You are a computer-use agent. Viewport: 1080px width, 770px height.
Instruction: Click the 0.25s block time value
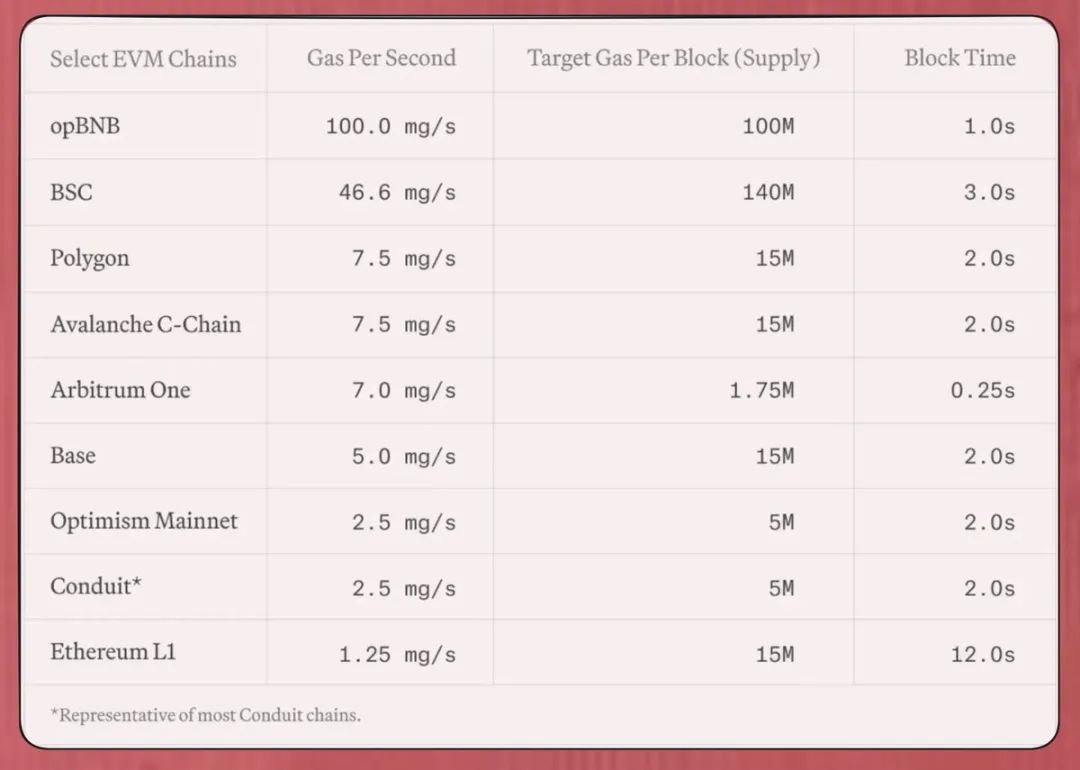pyautogui.click(x=982, y=391)
